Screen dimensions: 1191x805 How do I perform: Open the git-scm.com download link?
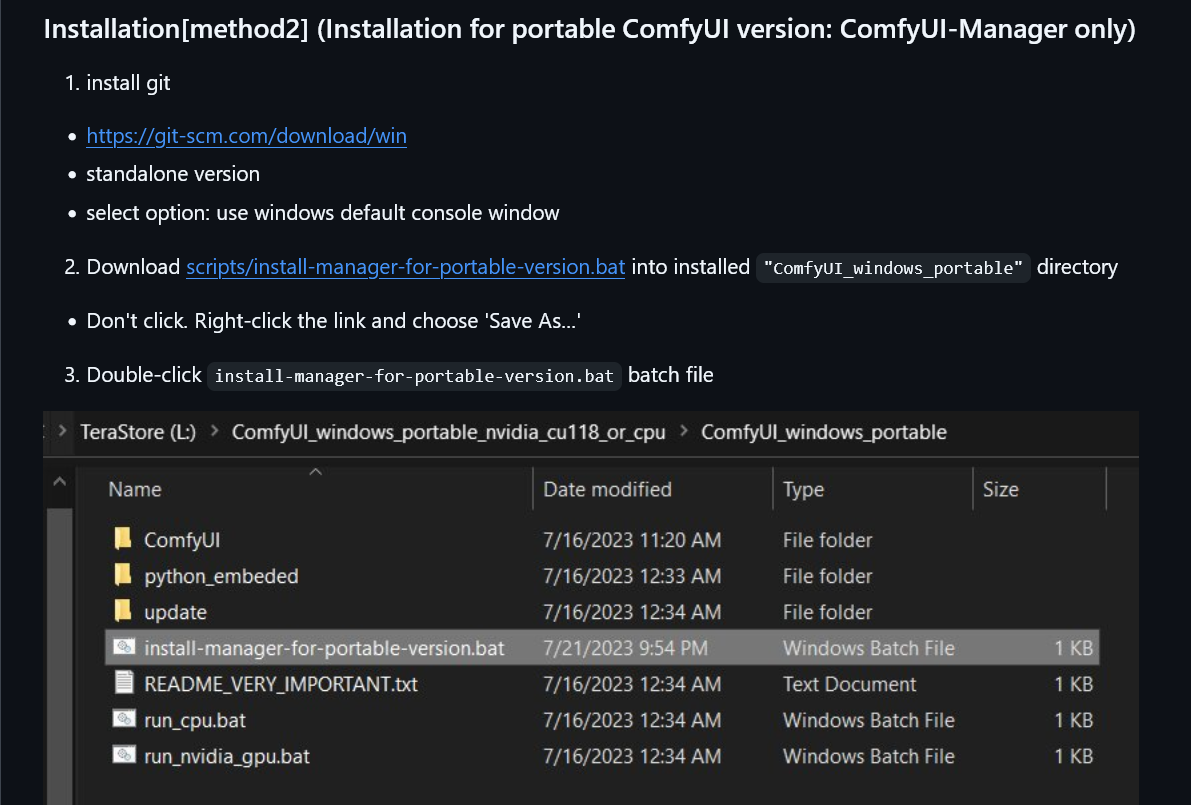click(x=246, y=136)
